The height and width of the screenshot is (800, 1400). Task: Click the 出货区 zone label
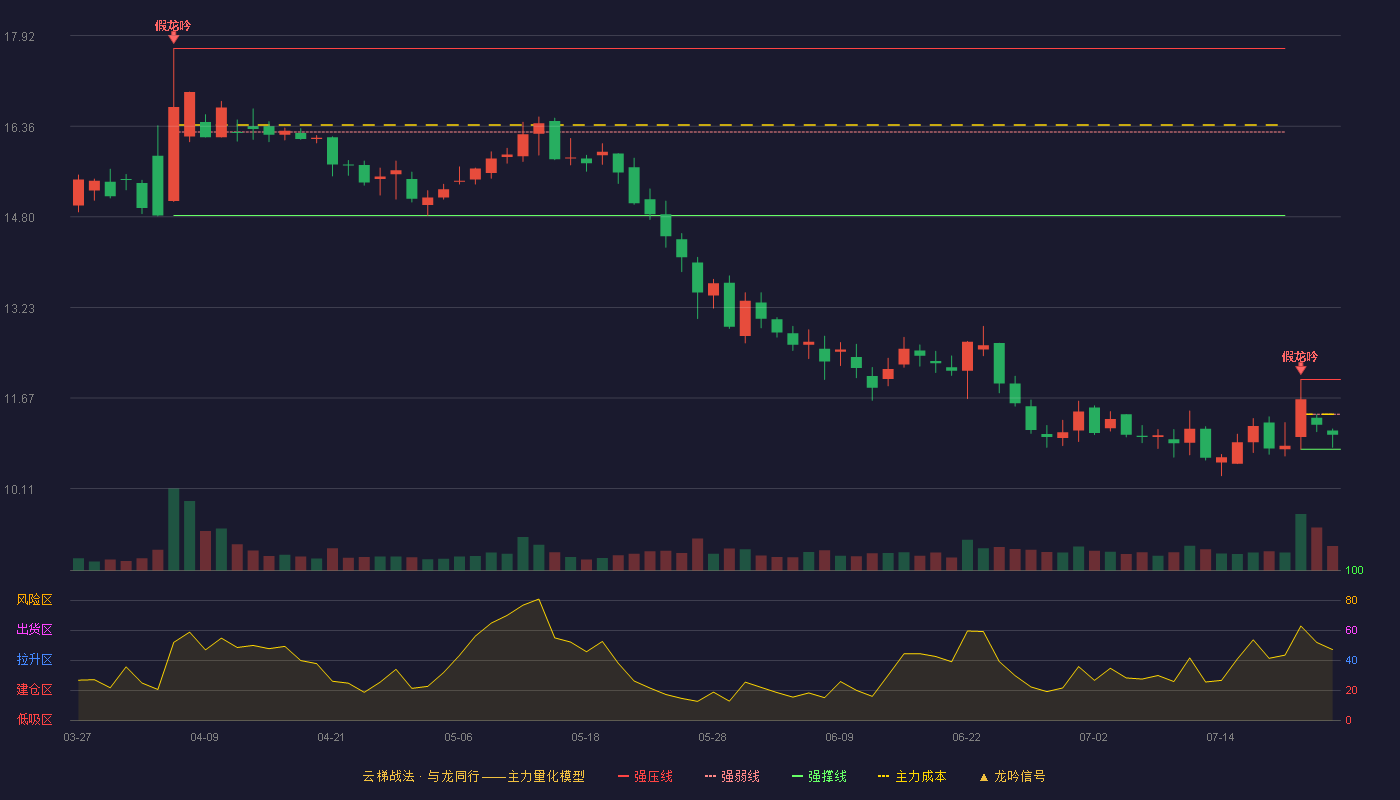(34, 630)
